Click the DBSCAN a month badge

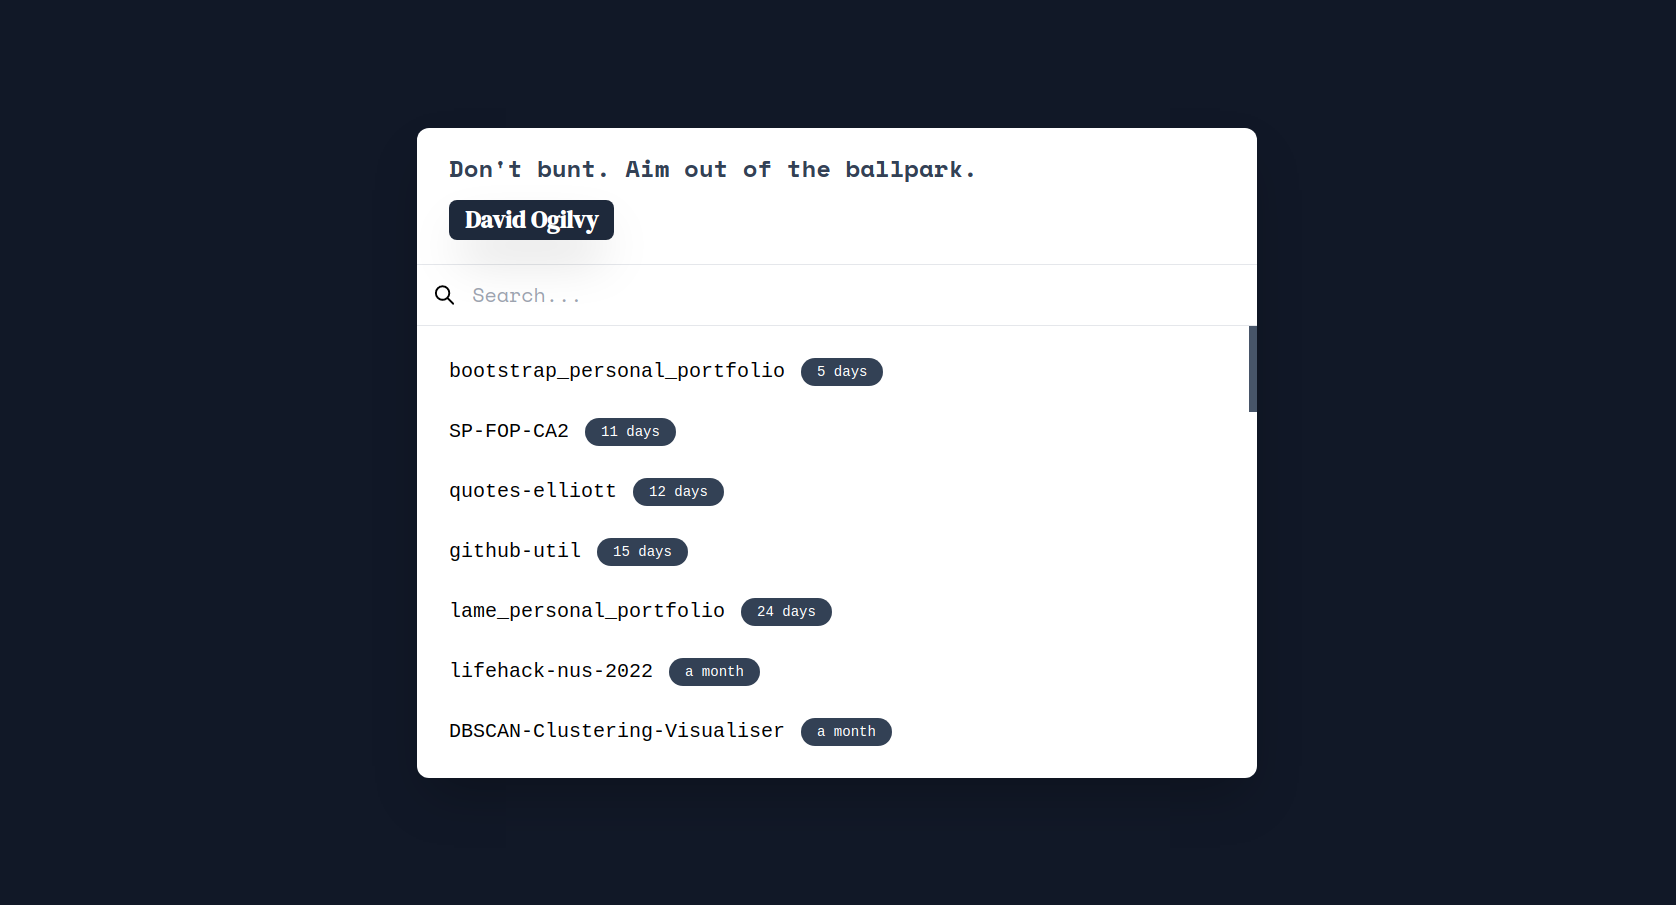[x=846, y=732]
